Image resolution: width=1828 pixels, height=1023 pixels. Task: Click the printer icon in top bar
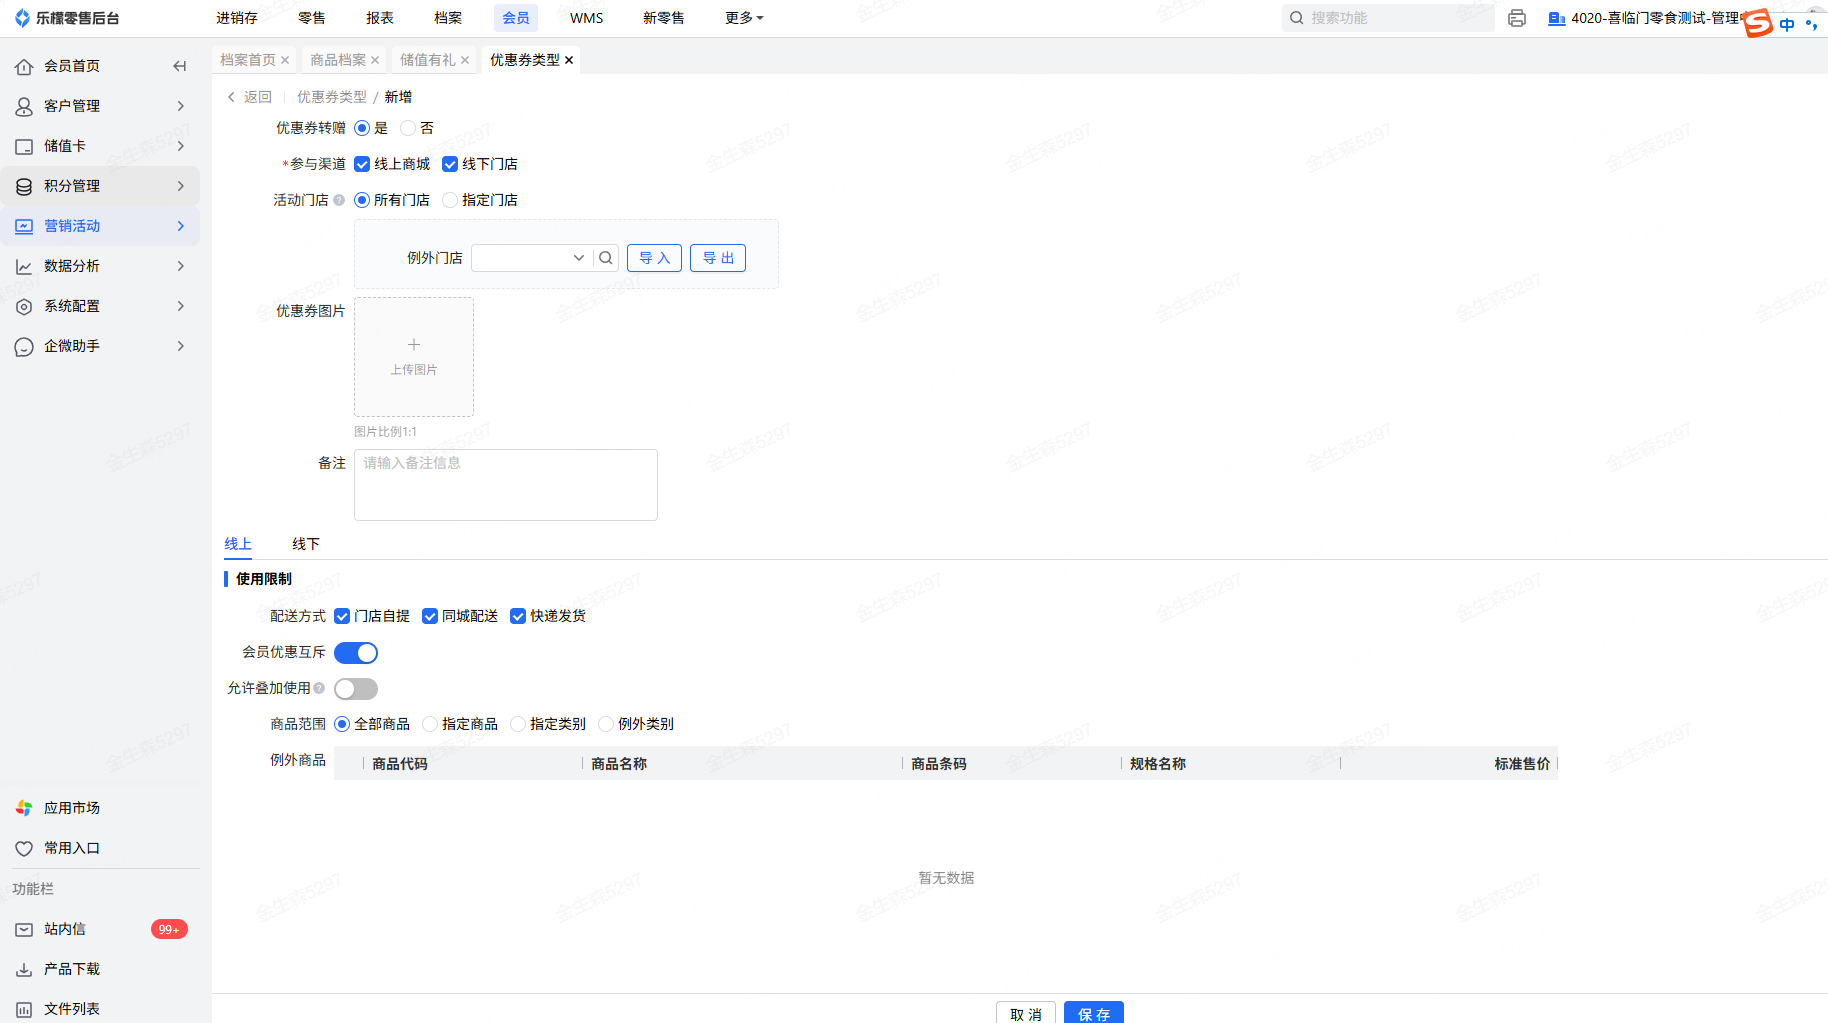(x=1516, y=18)
